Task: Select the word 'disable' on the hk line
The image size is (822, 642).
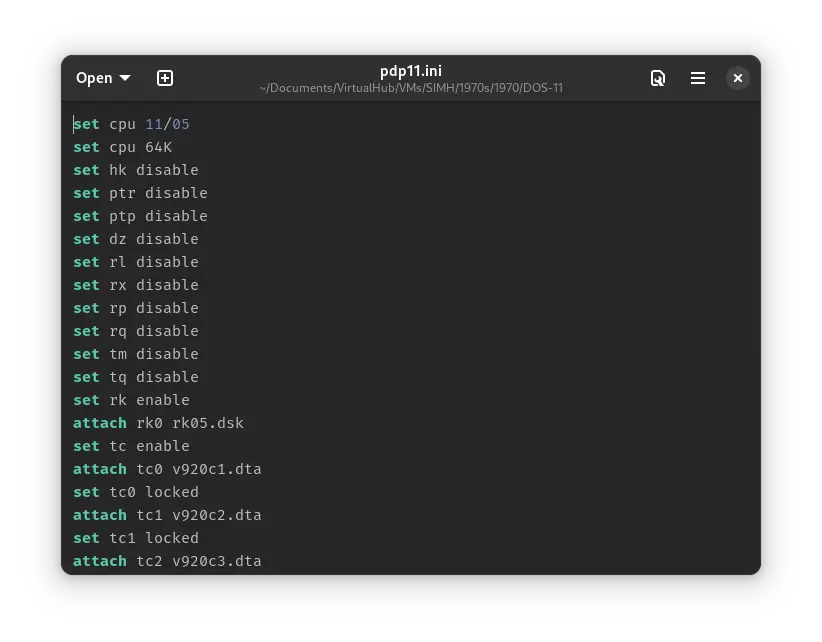Action: tap(167, 170)
